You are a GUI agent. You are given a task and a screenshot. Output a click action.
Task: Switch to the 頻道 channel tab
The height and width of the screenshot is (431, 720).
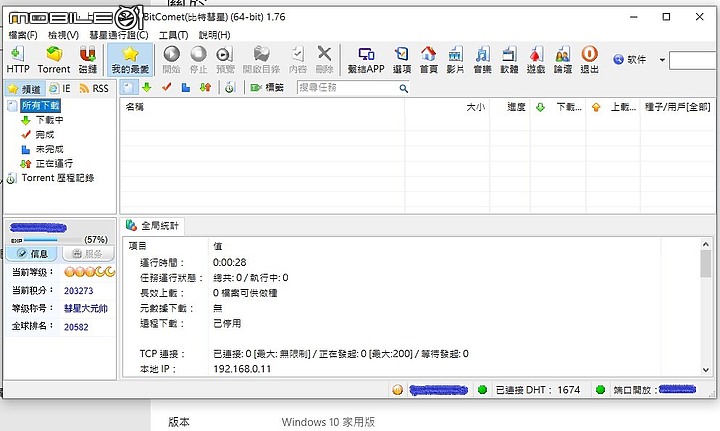click(25, 89)
